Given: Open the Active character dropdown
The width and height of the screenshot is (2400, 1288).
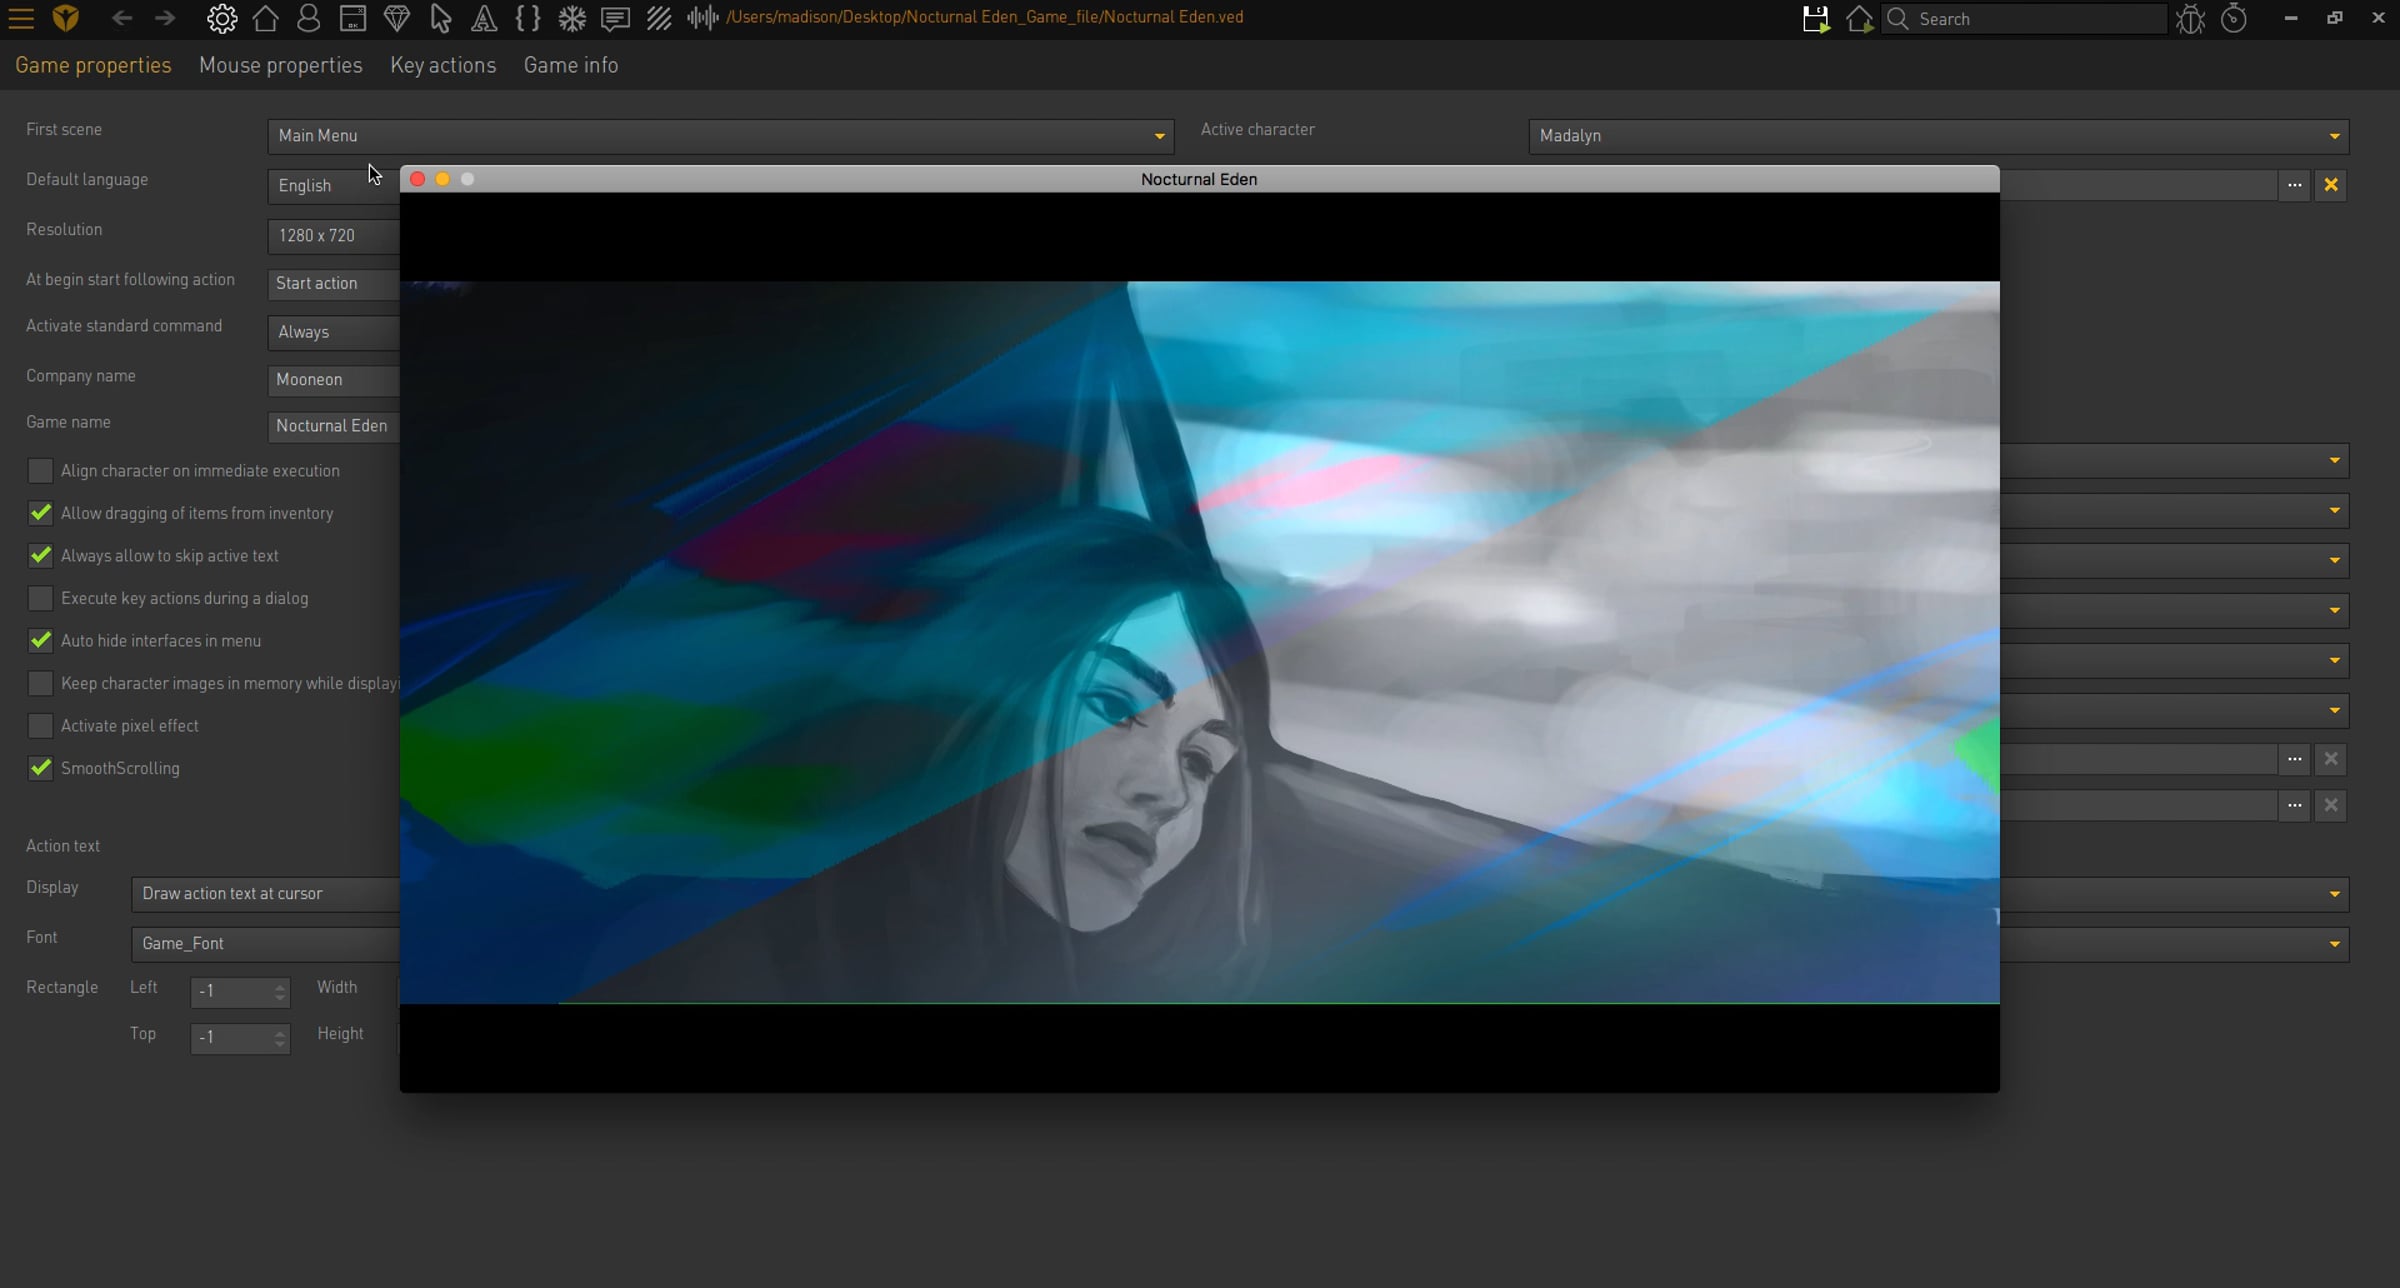Looking at the screenshot, I should [1939, 136].
